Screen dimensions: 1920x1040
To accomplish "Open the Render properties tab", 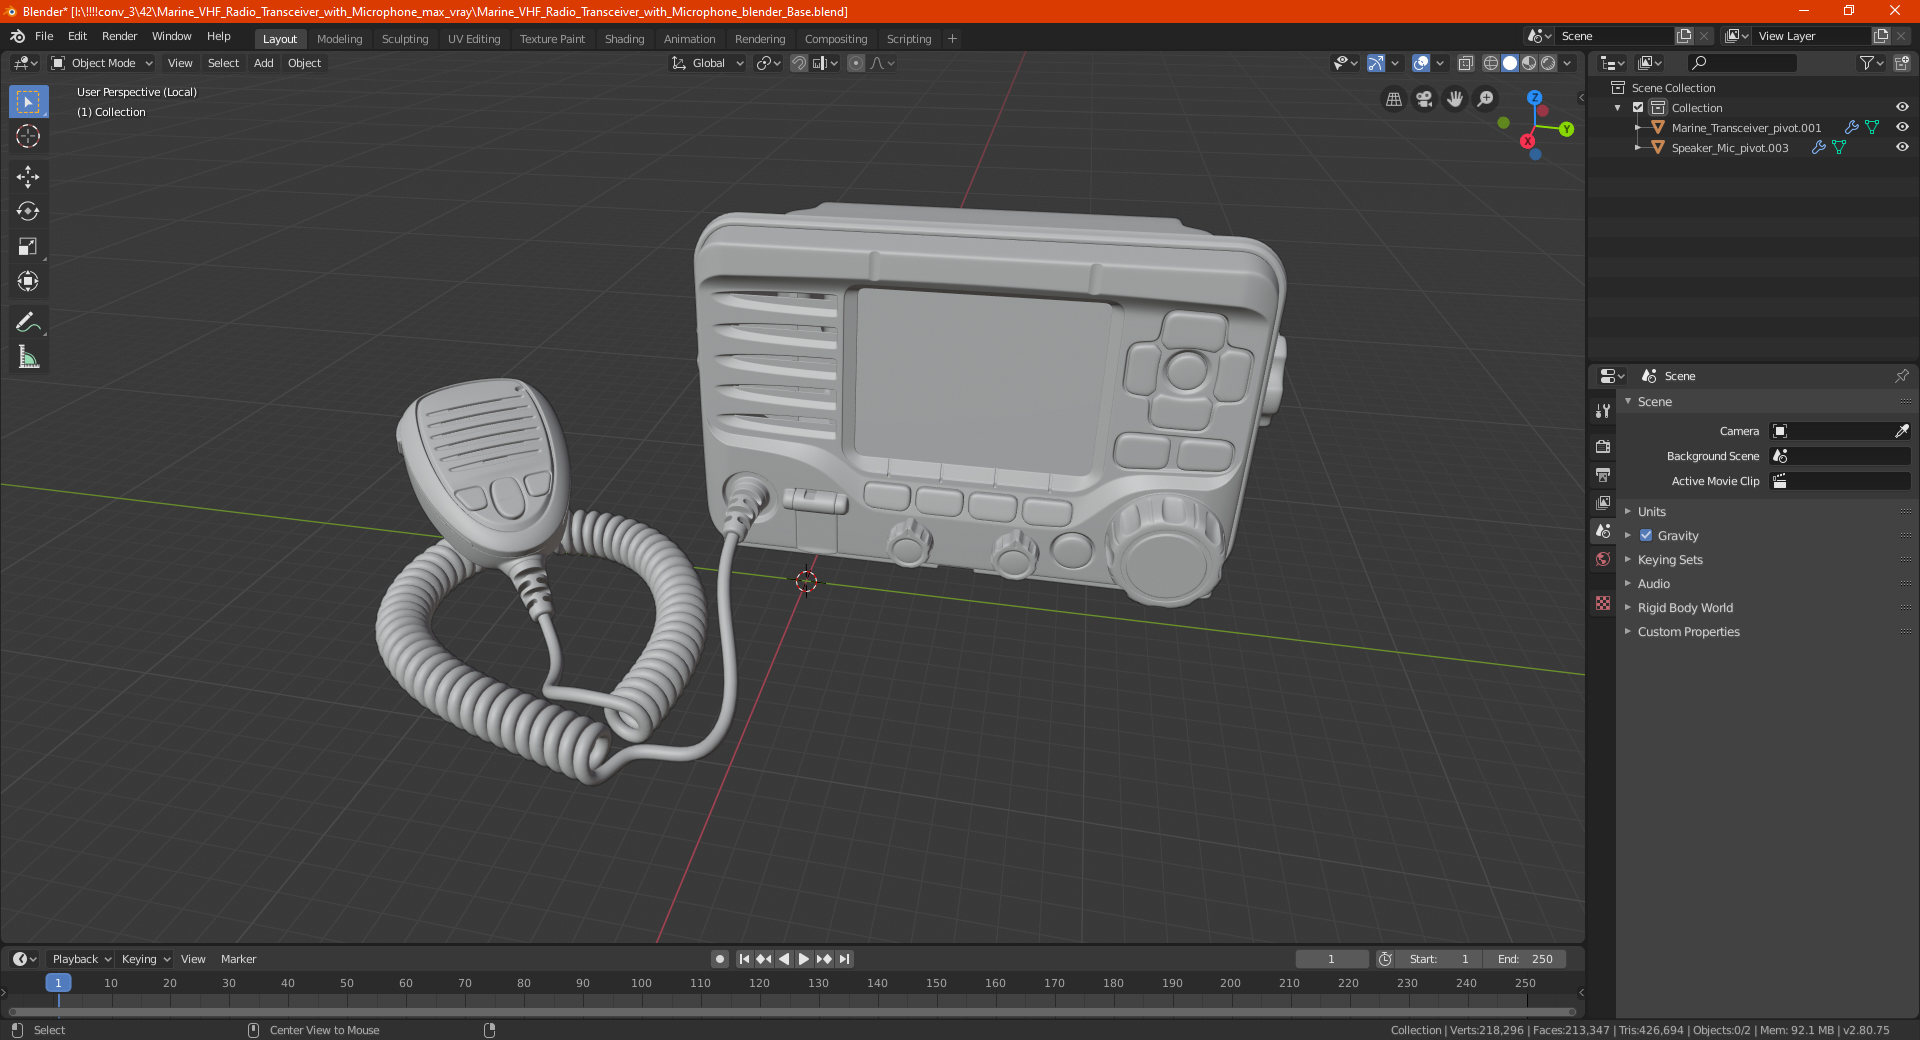I will point(1603,446).
